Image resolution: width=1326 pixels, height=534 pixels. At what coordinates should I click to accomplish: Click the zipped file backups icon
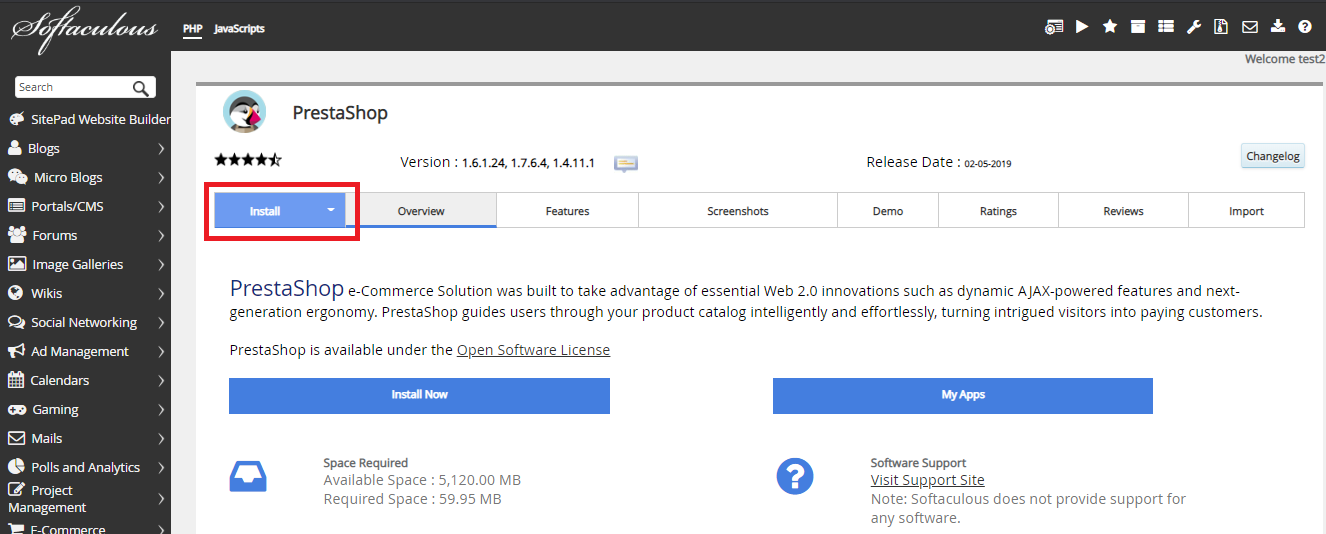tap(1221, 27)
